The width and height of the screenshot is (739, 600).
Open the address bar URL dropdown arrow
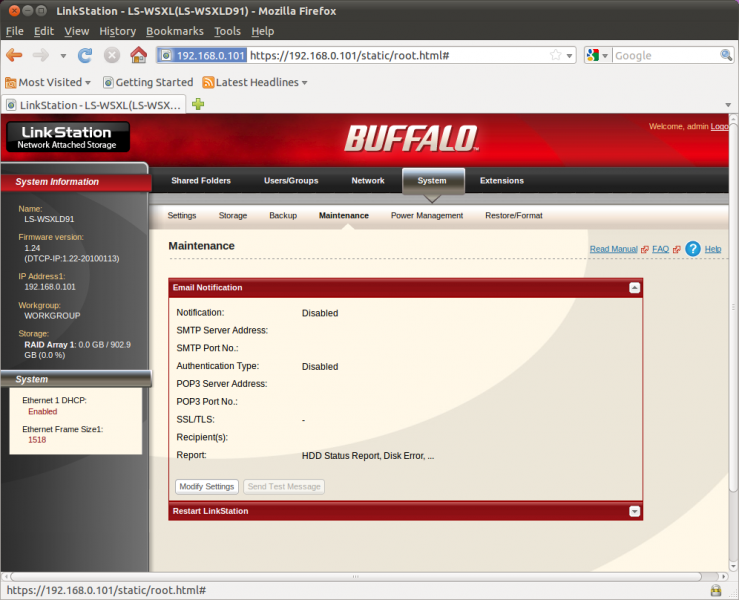569,56
